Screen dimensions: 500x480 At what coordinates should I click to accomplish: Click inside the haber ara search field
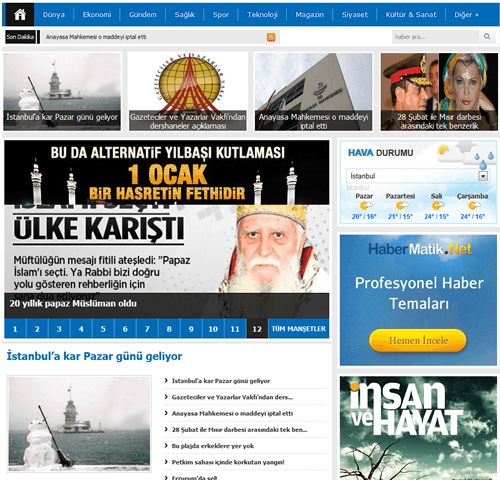coord(435,37)
